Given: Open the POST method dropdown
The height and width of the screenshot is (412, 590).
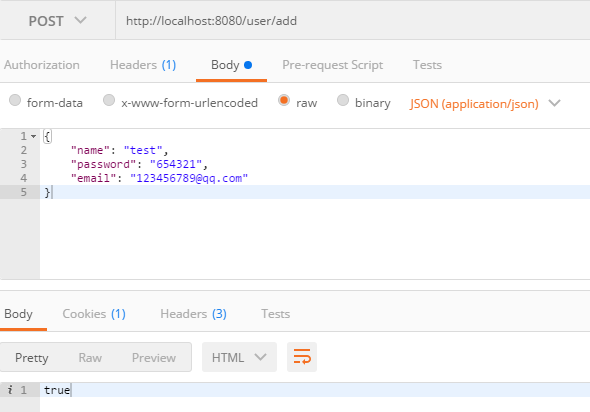Looking at the screenshot, I should 58,21.
